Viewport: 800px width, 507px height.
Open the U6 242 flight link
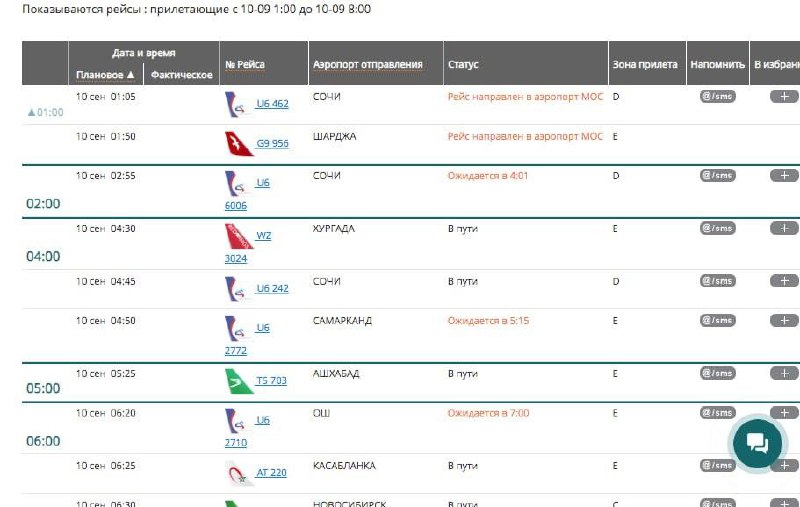[272, 289]
